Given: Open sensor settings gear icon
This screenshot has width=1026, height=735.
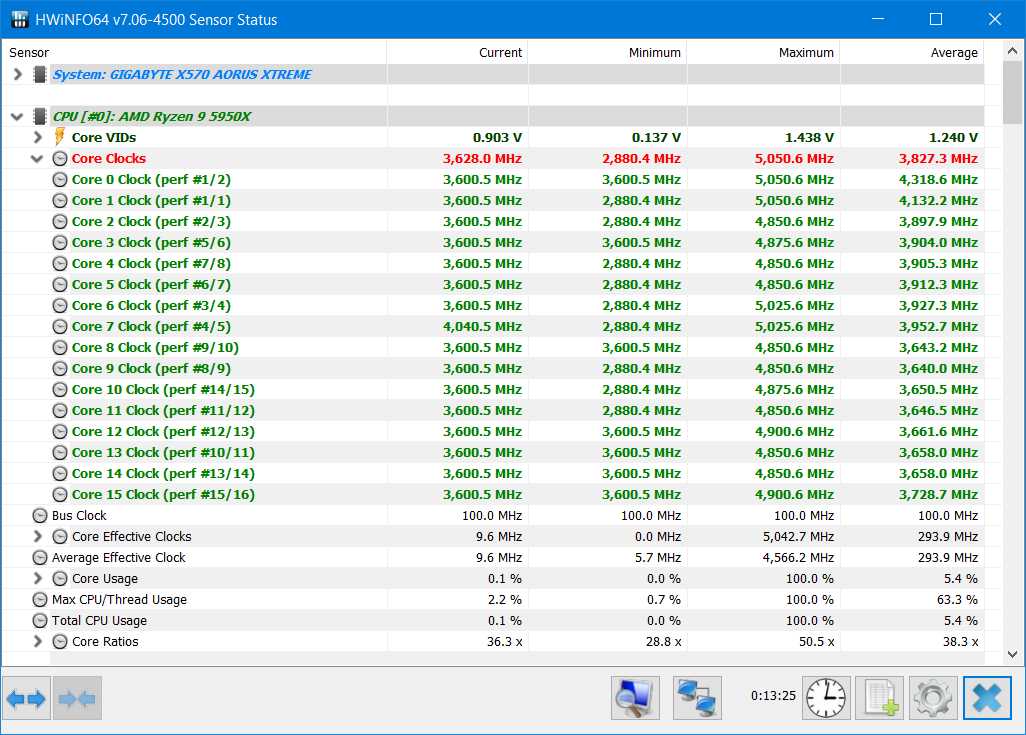Looking at the screenshot, I should pyautogui.click(x=933, y=698).
